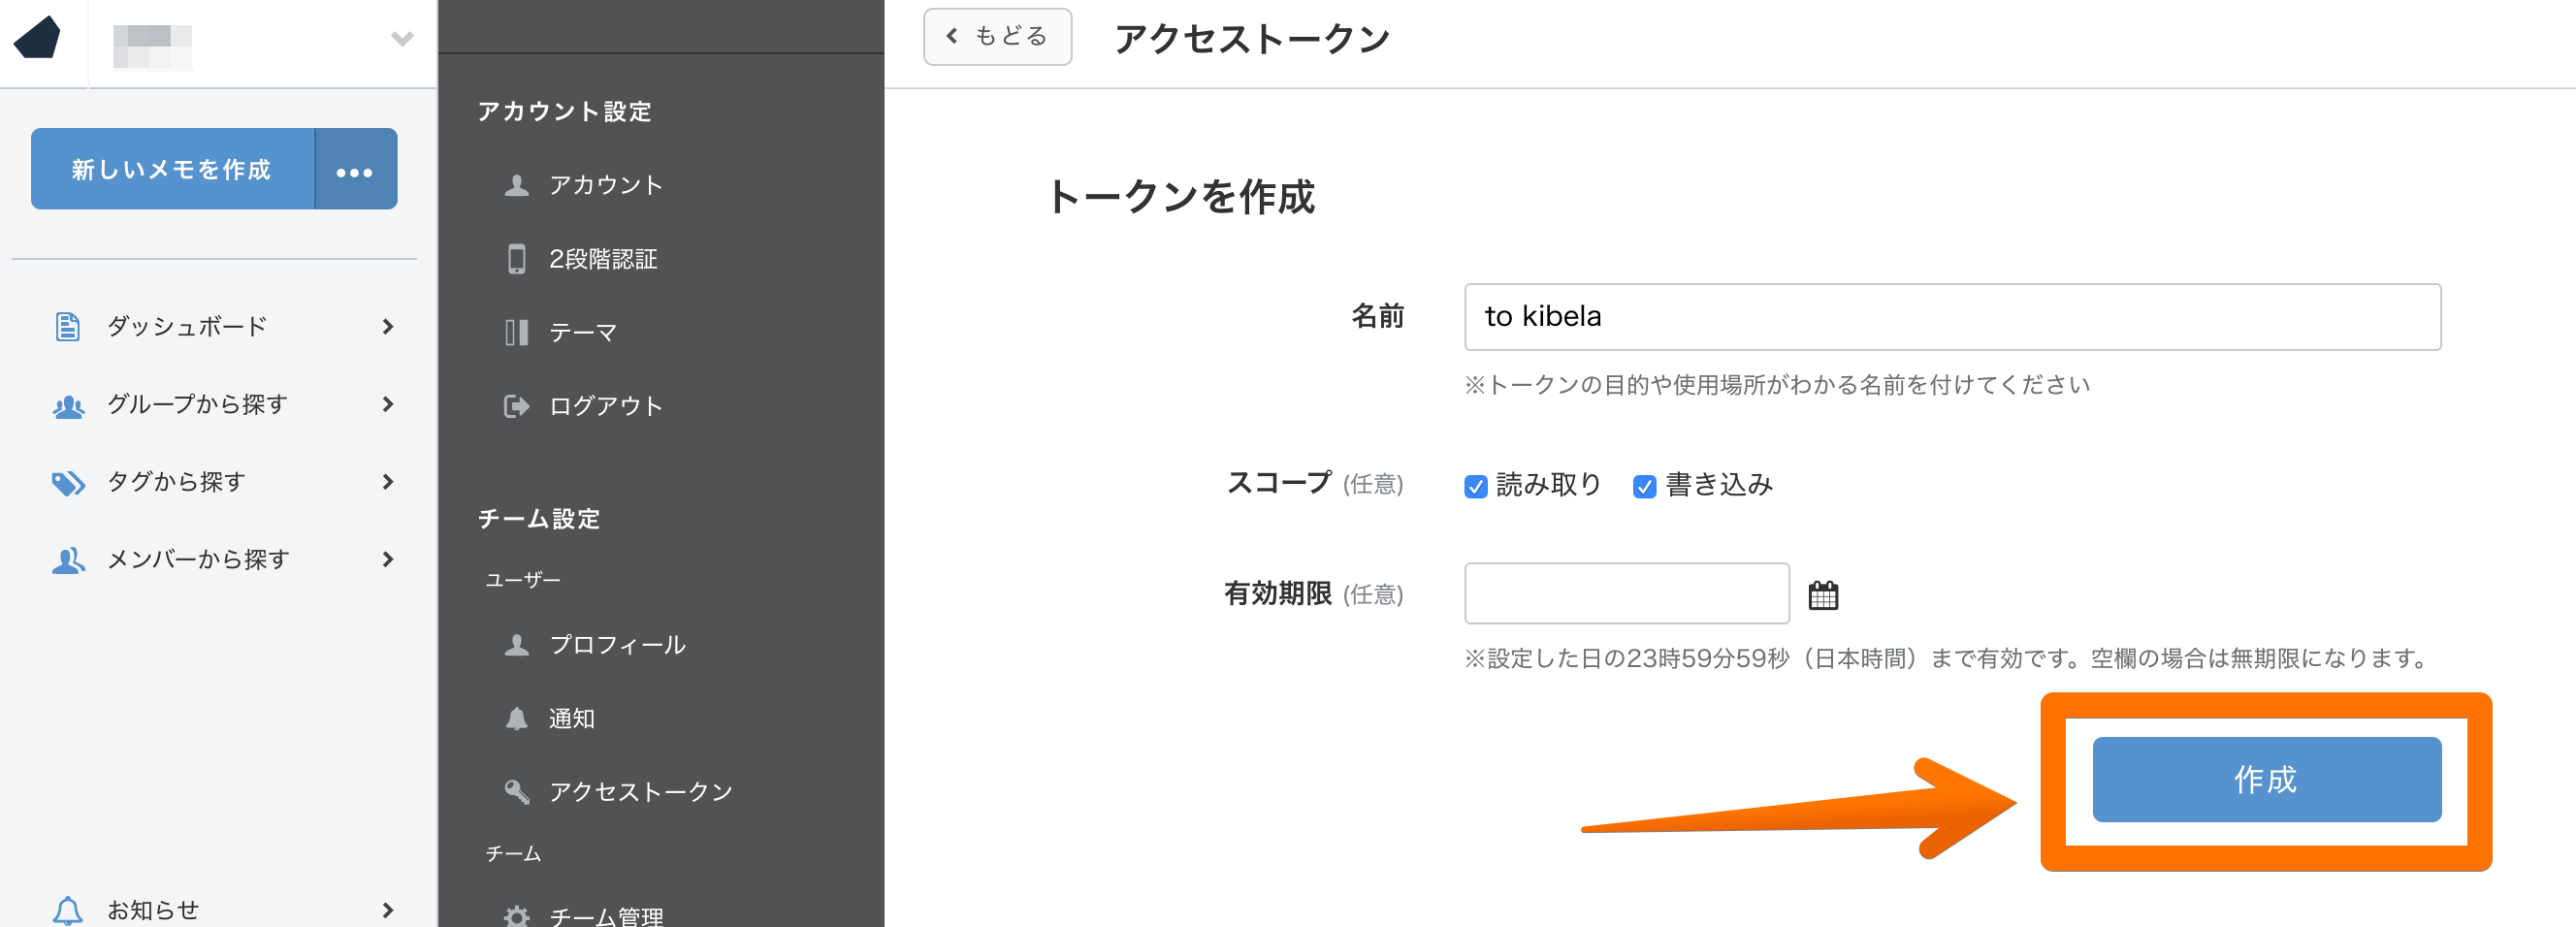Expand the グループから探す chevron
2576x927 pixels.
click(x=388, y=404)
